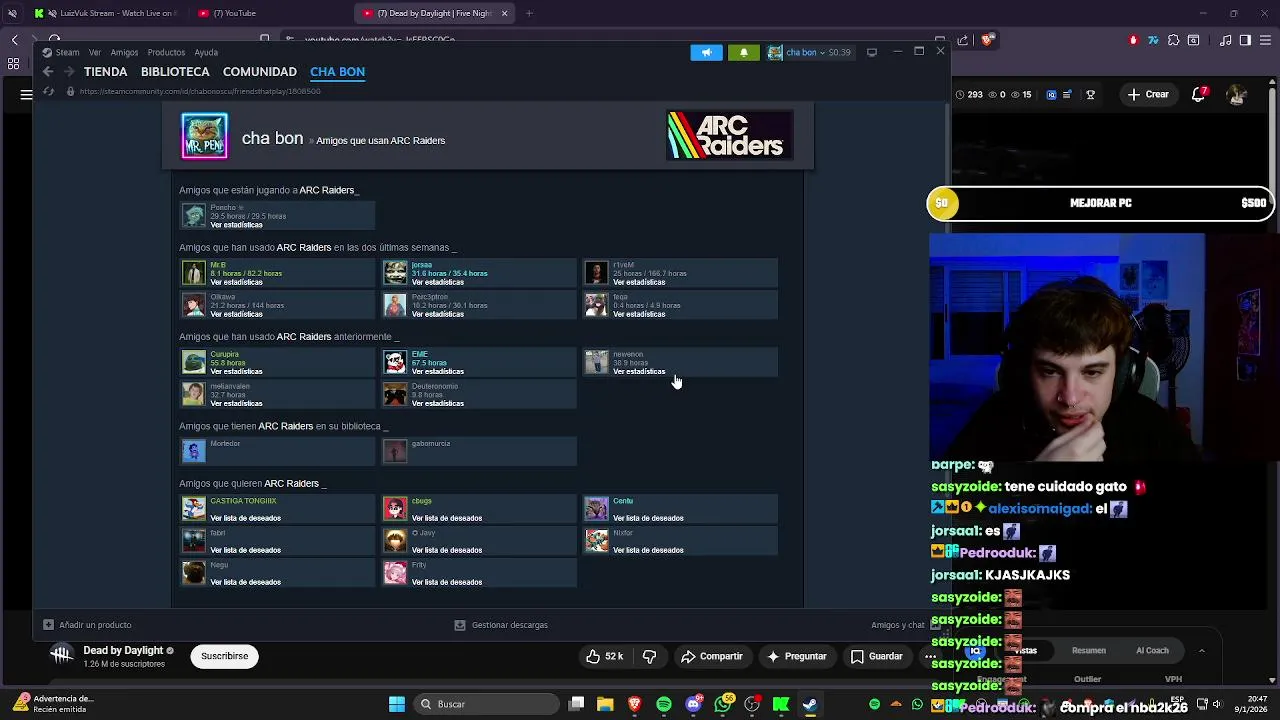Open the CHA BON tab
Screen dimensions: 1280x720
pyautogui.click(x=337, y=72)
